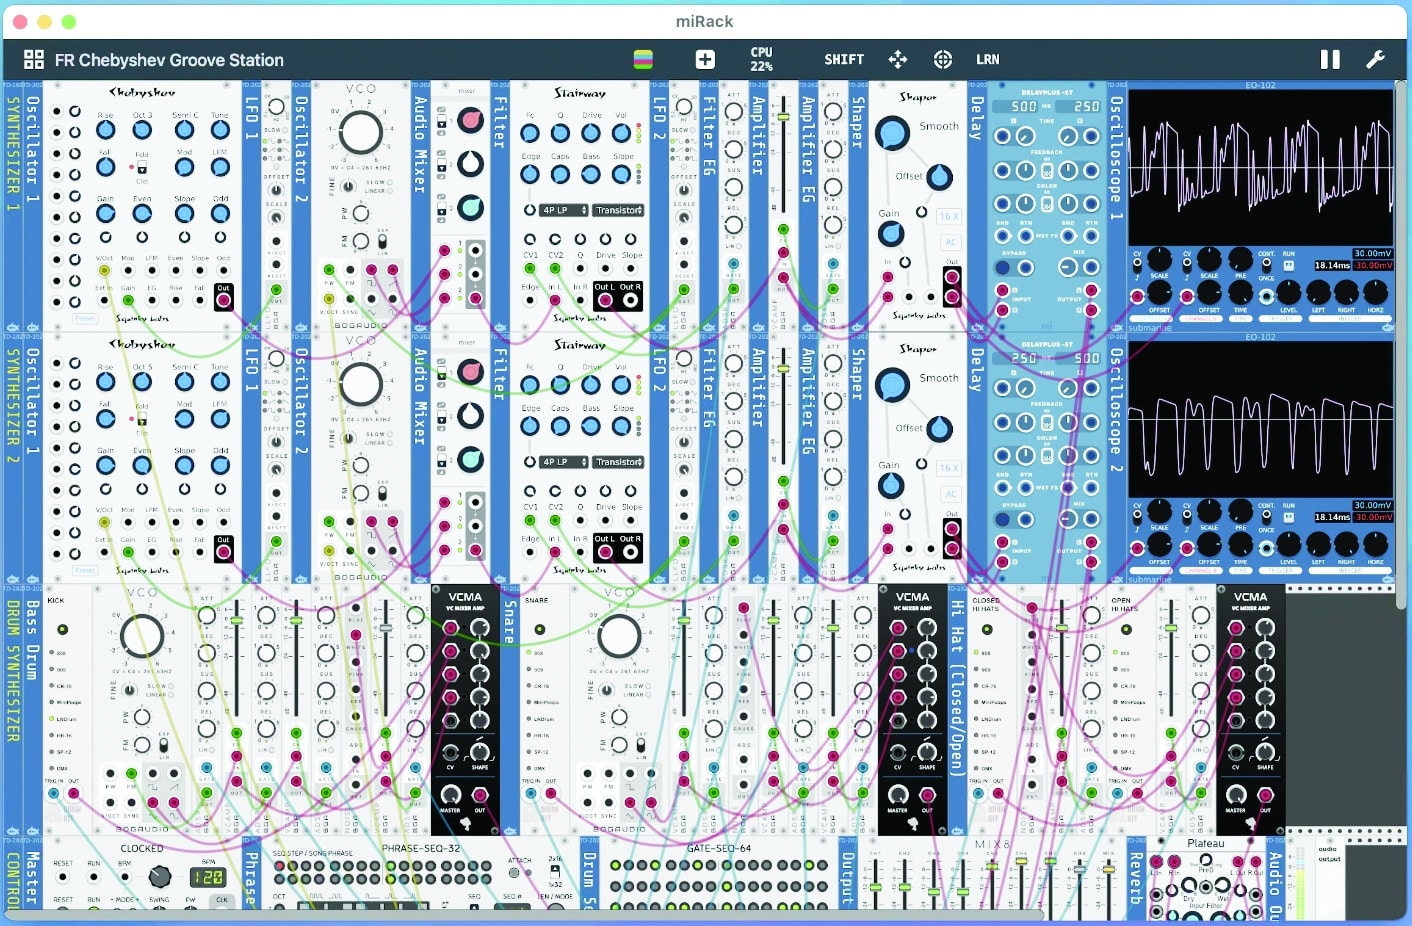Click the horizontal scrollbar at window bottom
This screenshot has height=926, width=1412.
525,914
